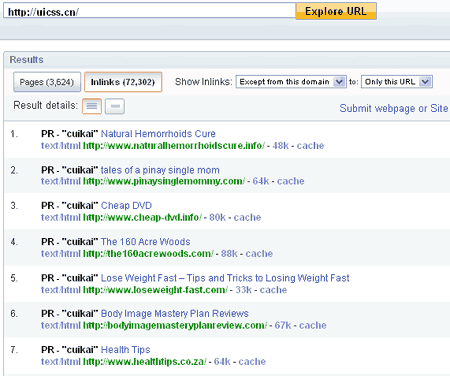Click the 'Show Inlinks:' label
Viewport: 450px width, 376px height.
click(204, 82)
